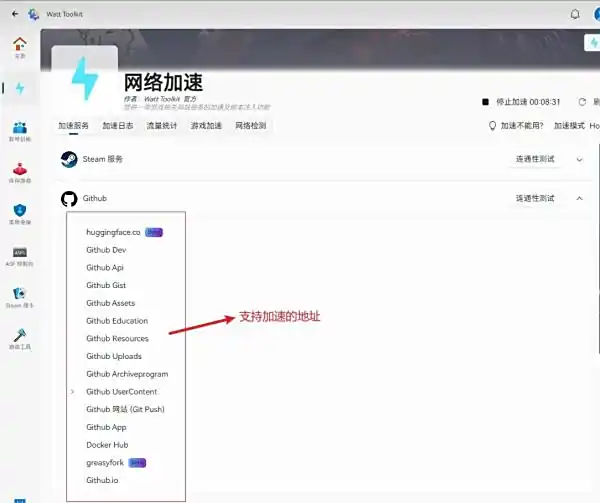Switch to 加速日志 tab
Screen dimensions: 600x503
(x=117, y=126)
